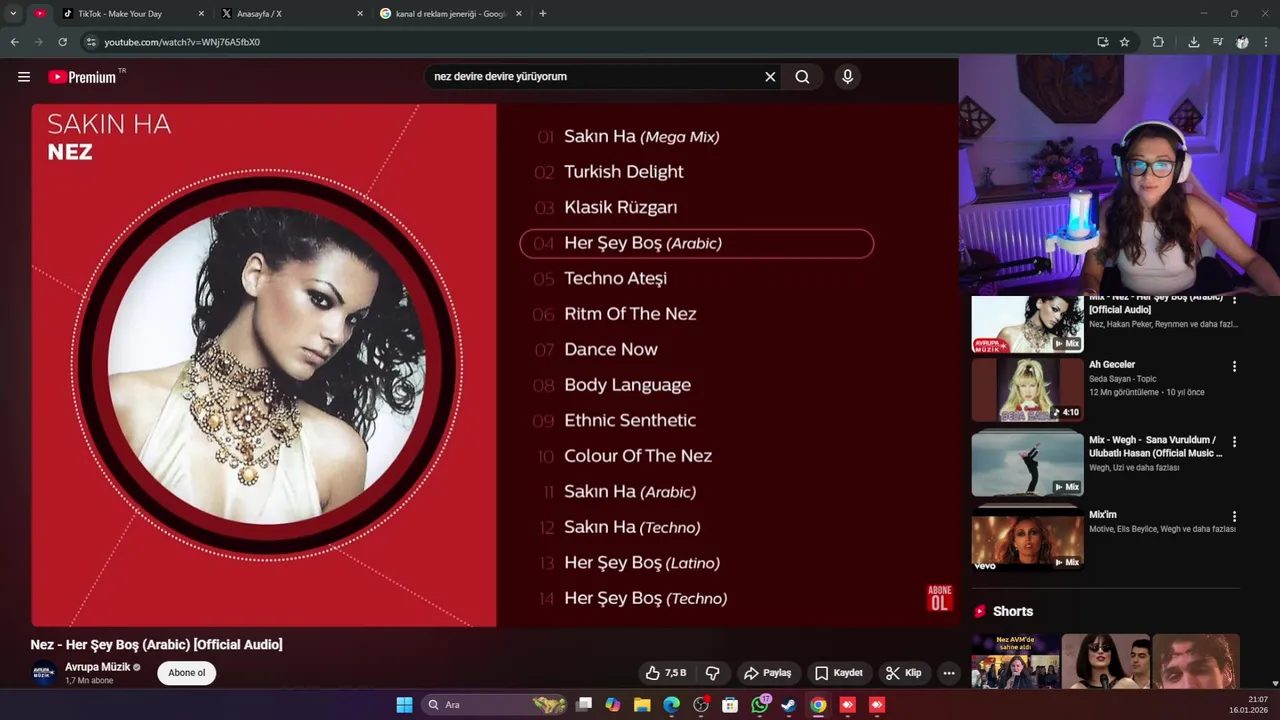Viewport: 1280px width, 720px height.
Task: Switch to kanal d reklam jeneriği Google tab
Action: click(x=450, y=14)
